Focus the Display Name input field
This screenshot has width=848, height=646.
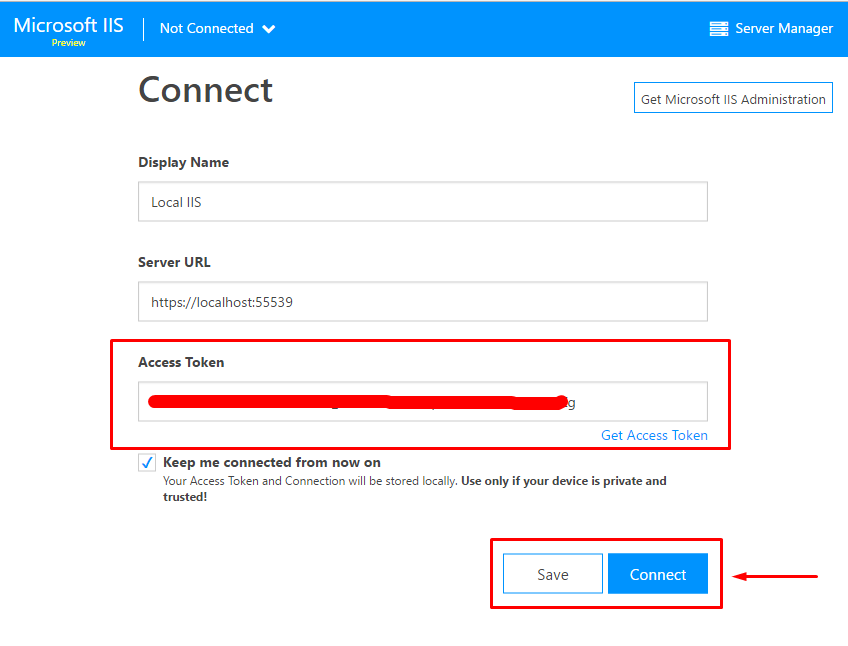[x=423, y=202]
